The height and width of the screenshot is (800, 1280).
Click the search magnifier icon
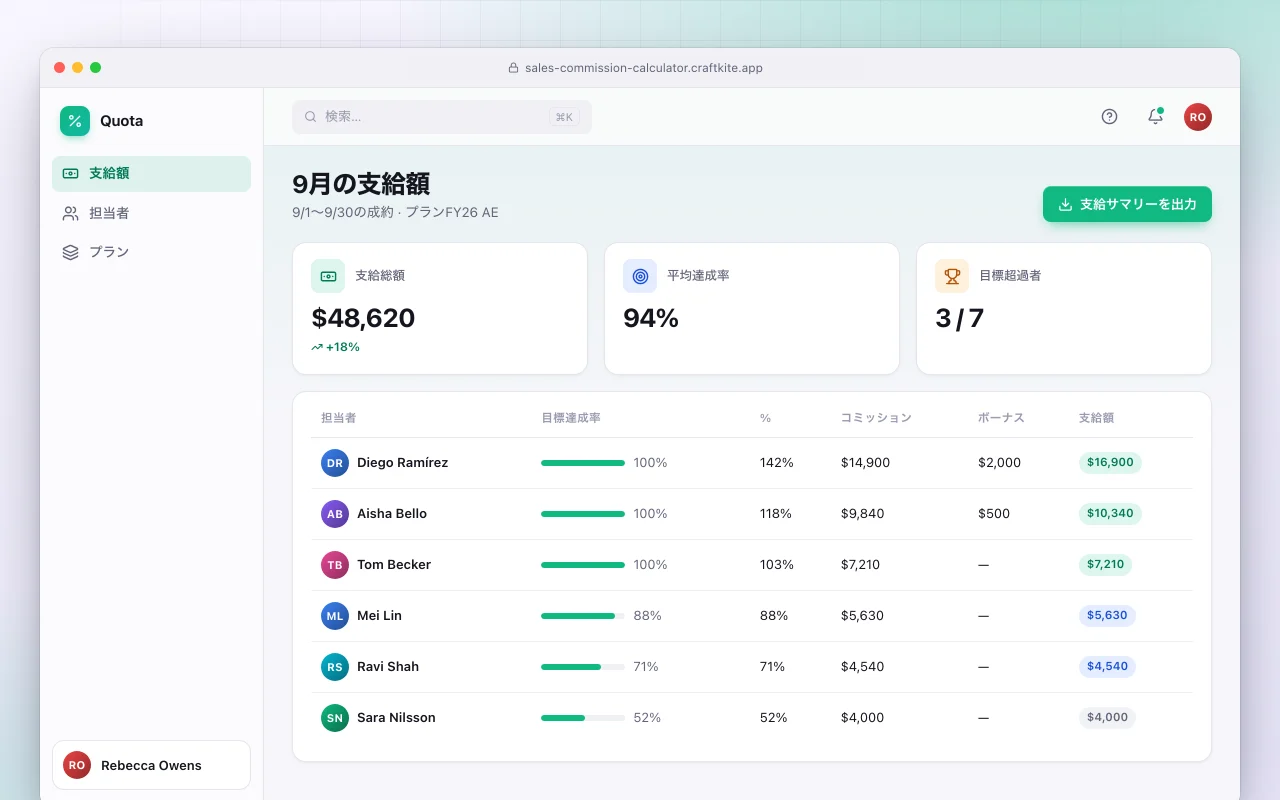[311, 117]
